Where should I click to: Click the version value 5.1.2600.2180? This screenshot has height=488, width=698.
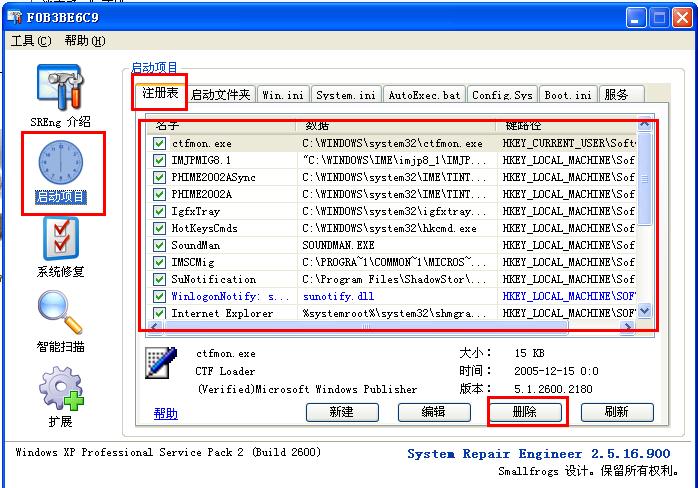coord(553,389)
